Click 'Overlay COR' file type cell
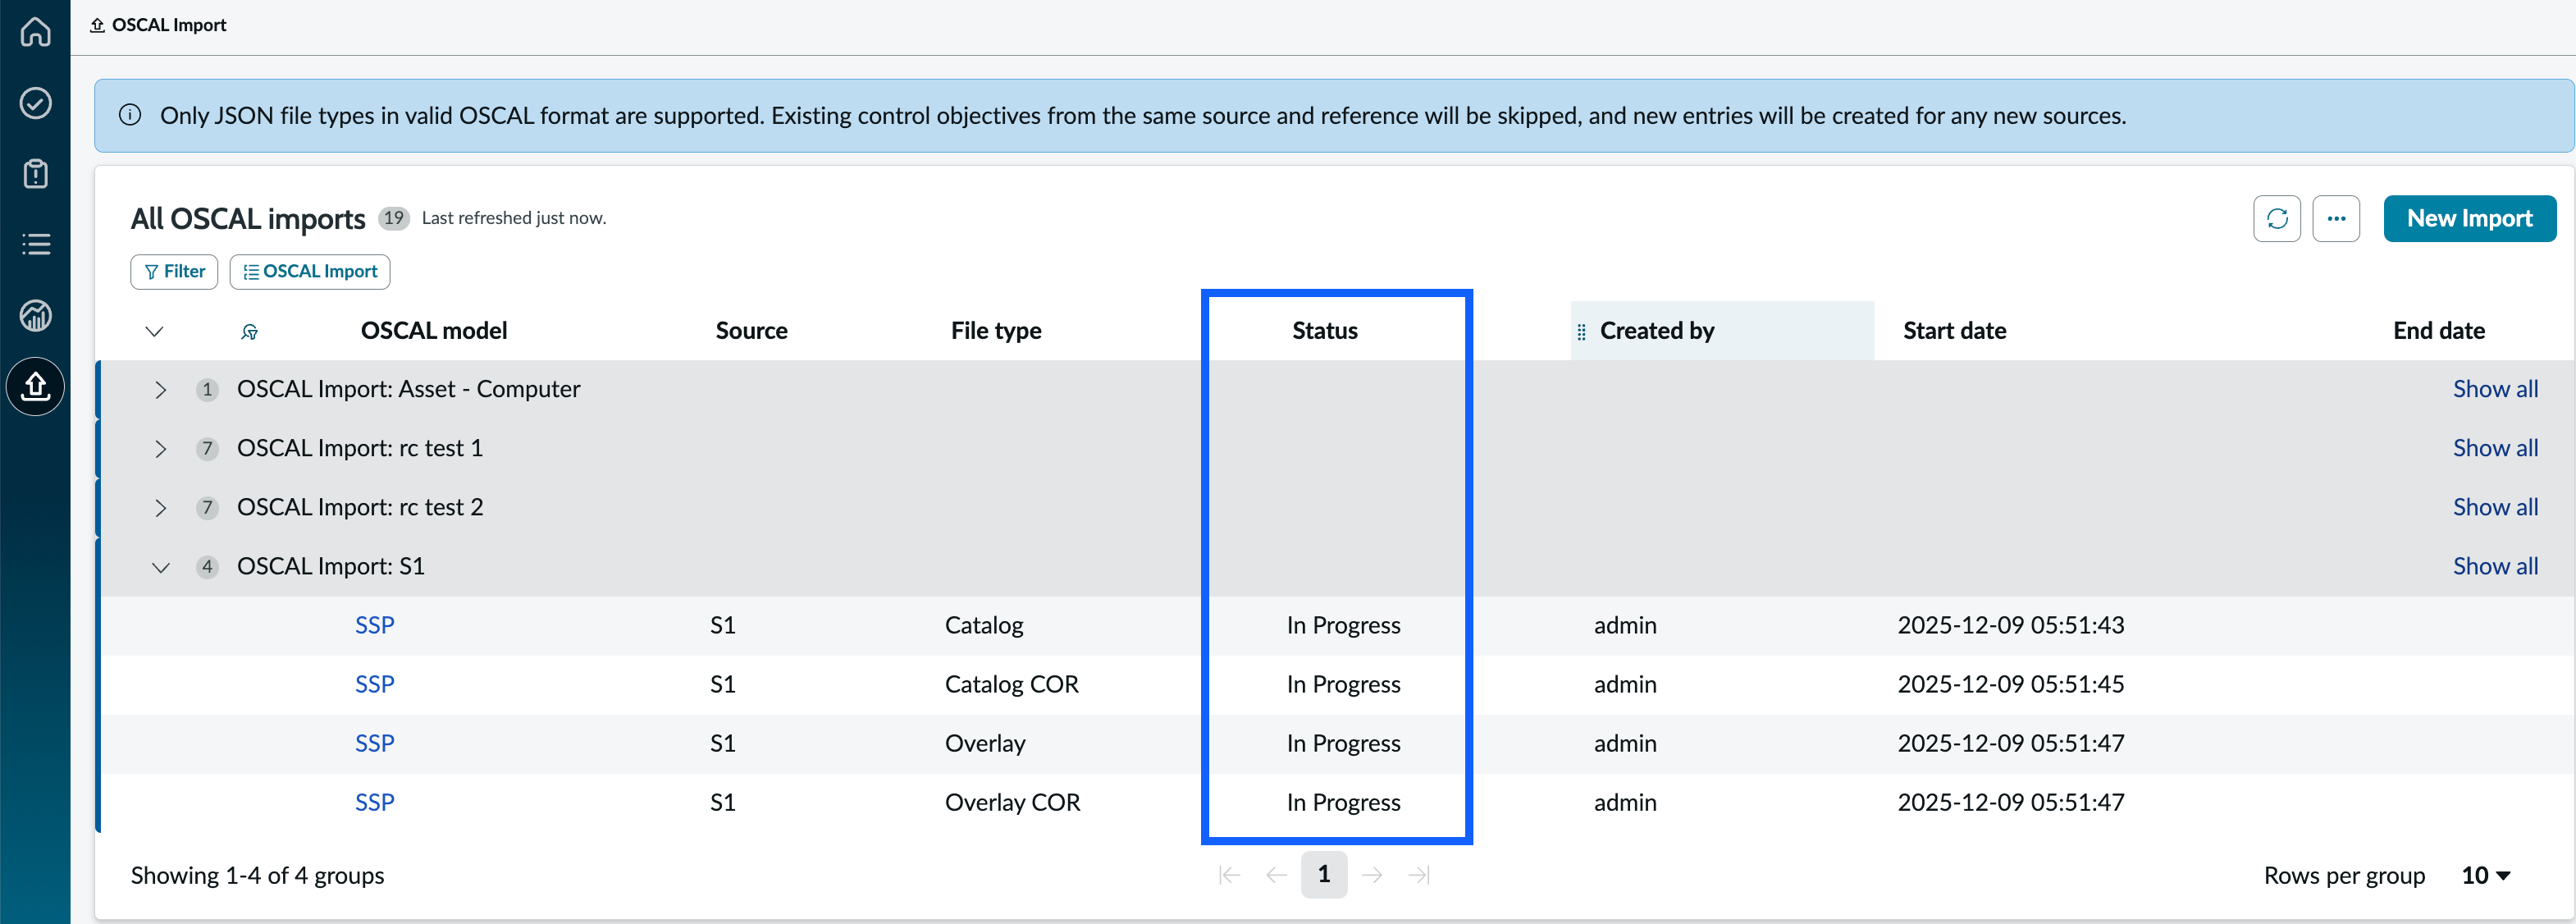Screen dimensions: 2576x924 point(1012,802)
